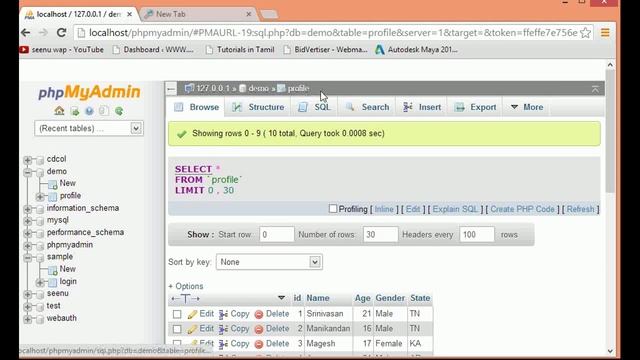640x360 pixels.
Task: Click the pencil Edit icon for Srinivasan
Action: pyautogui.click(x=192, y=314)
